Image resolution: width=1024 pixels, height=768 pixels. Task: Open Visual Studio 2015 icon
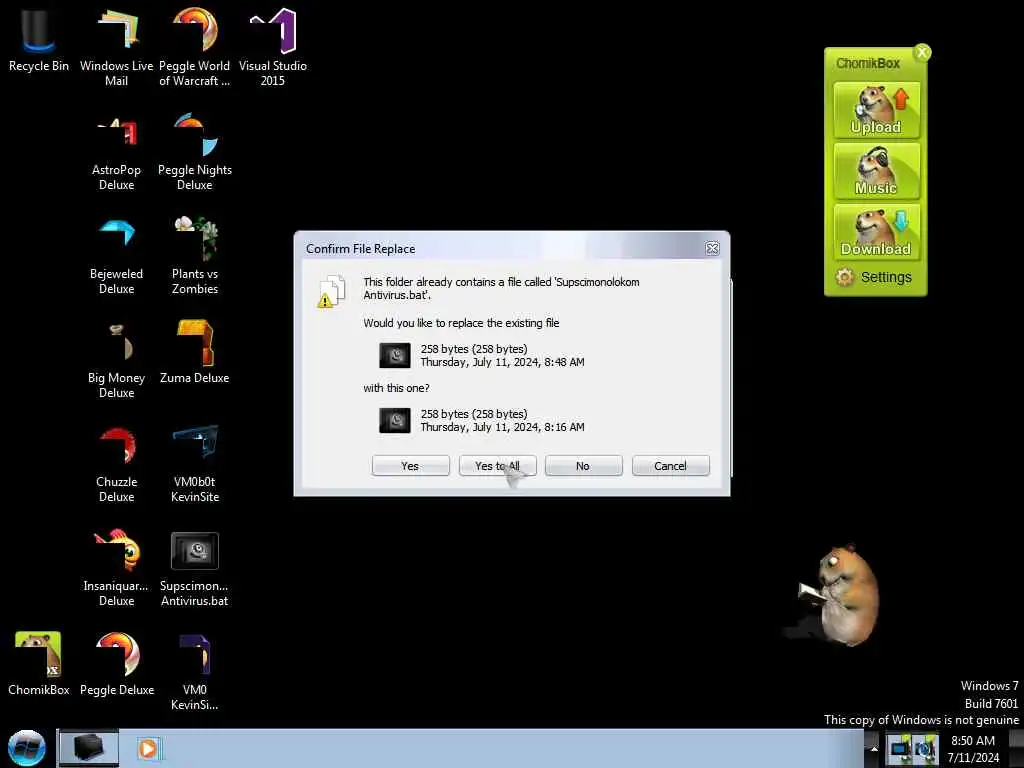coord(272,46)
